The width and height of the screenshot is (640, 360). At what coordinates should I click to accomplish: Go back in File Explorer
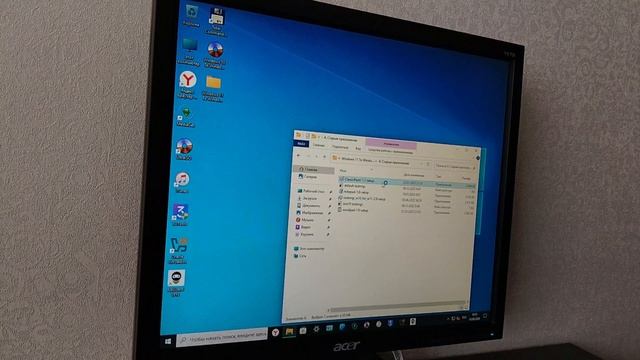tap(299, 156)
